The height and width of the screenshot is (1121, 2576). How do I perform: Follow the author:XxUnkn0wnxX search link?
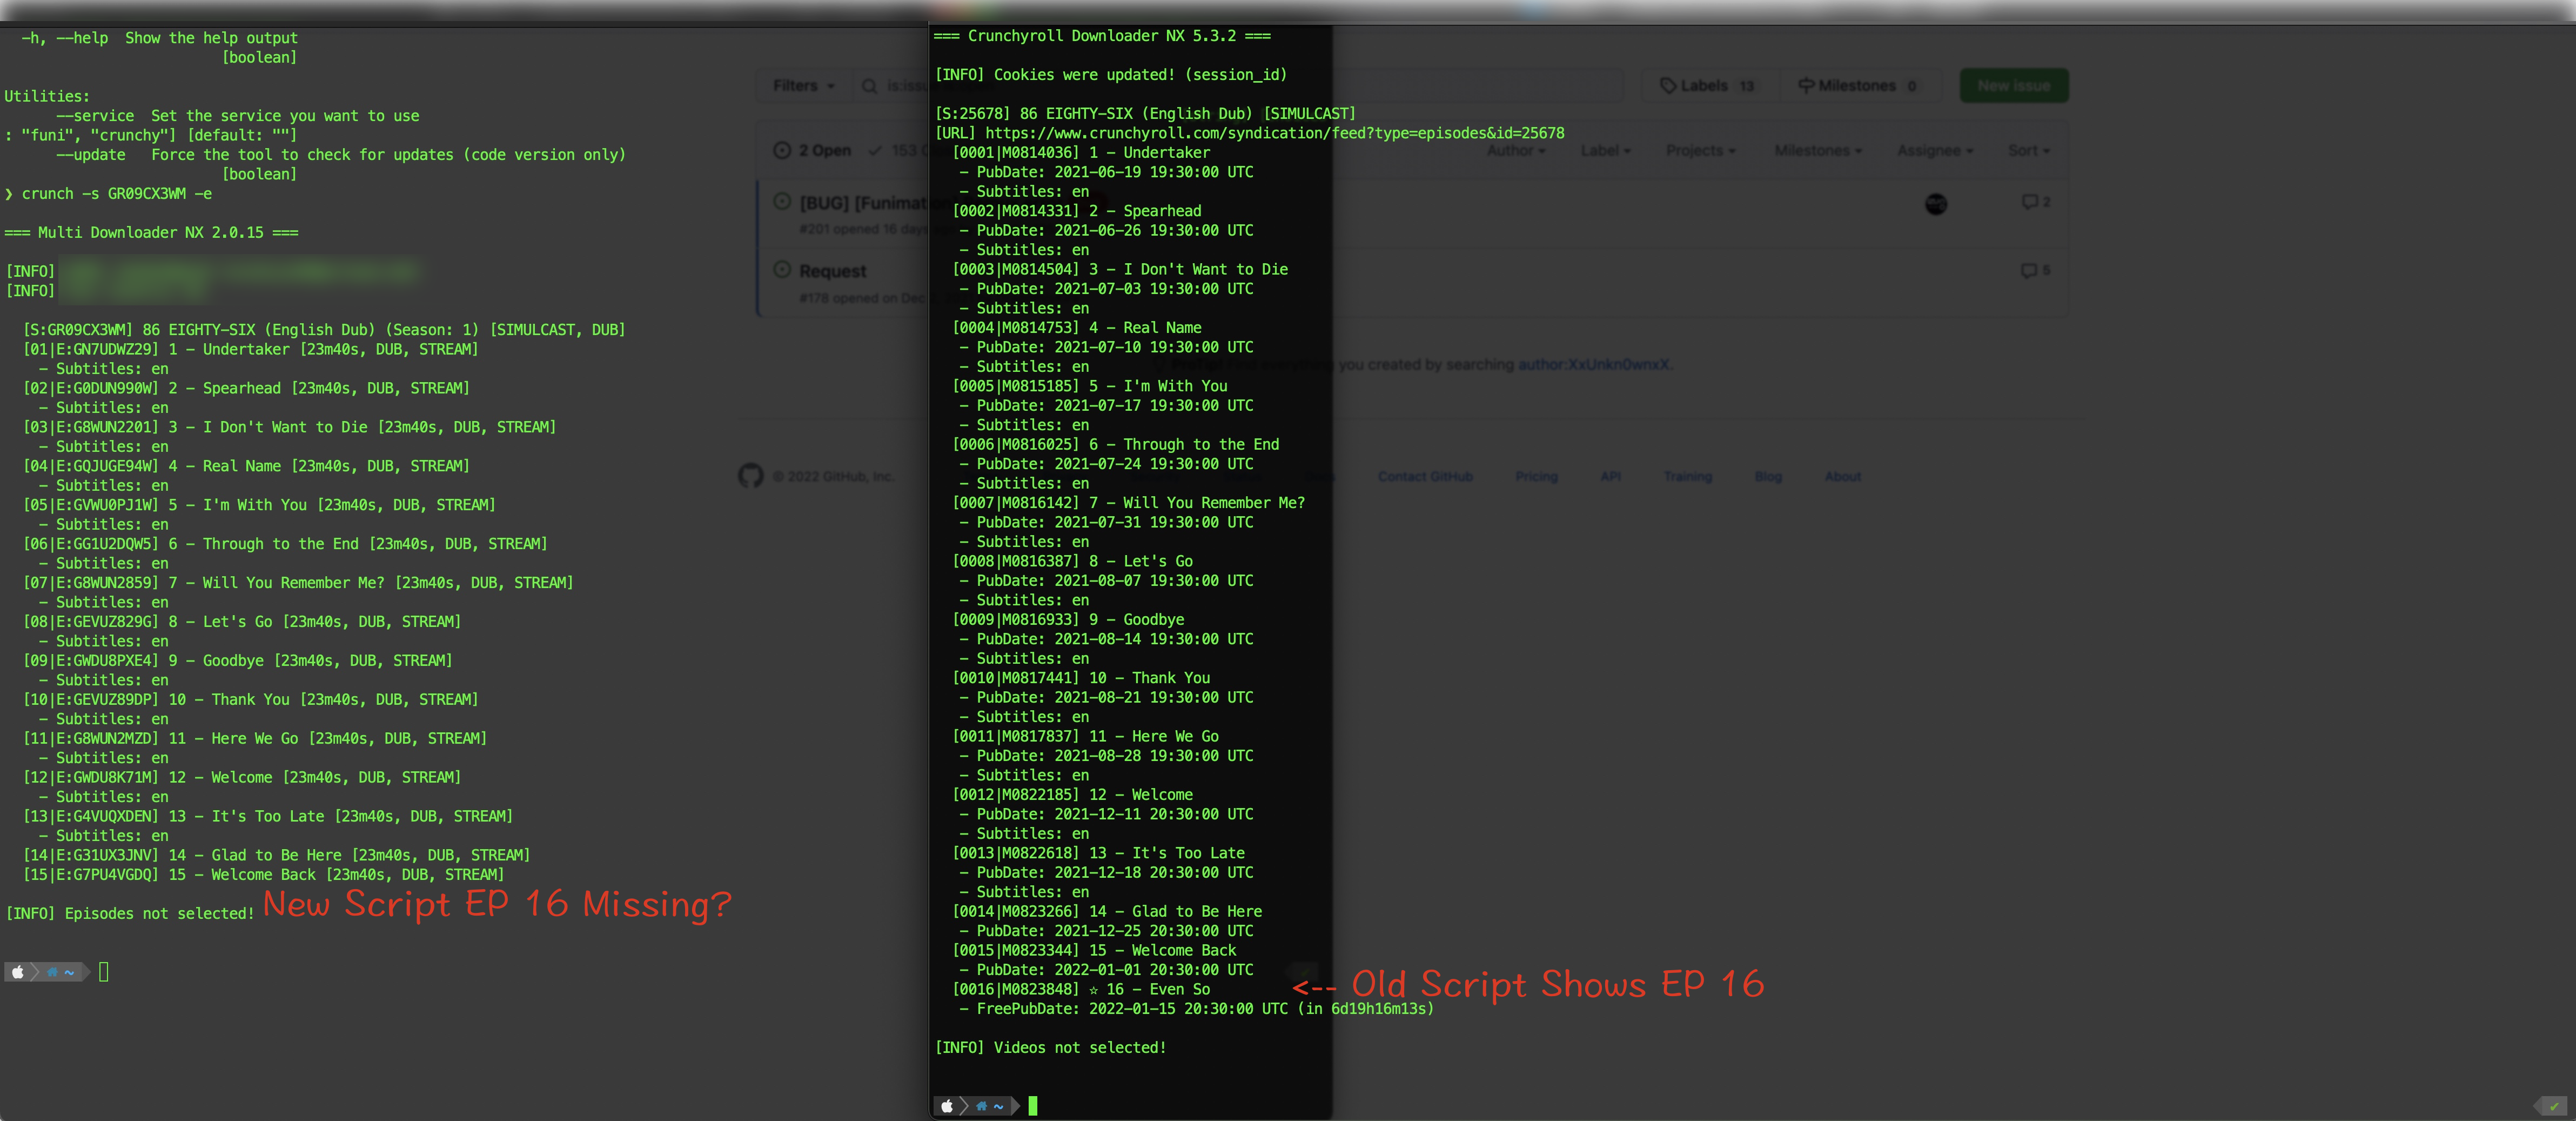(1594, 365)
